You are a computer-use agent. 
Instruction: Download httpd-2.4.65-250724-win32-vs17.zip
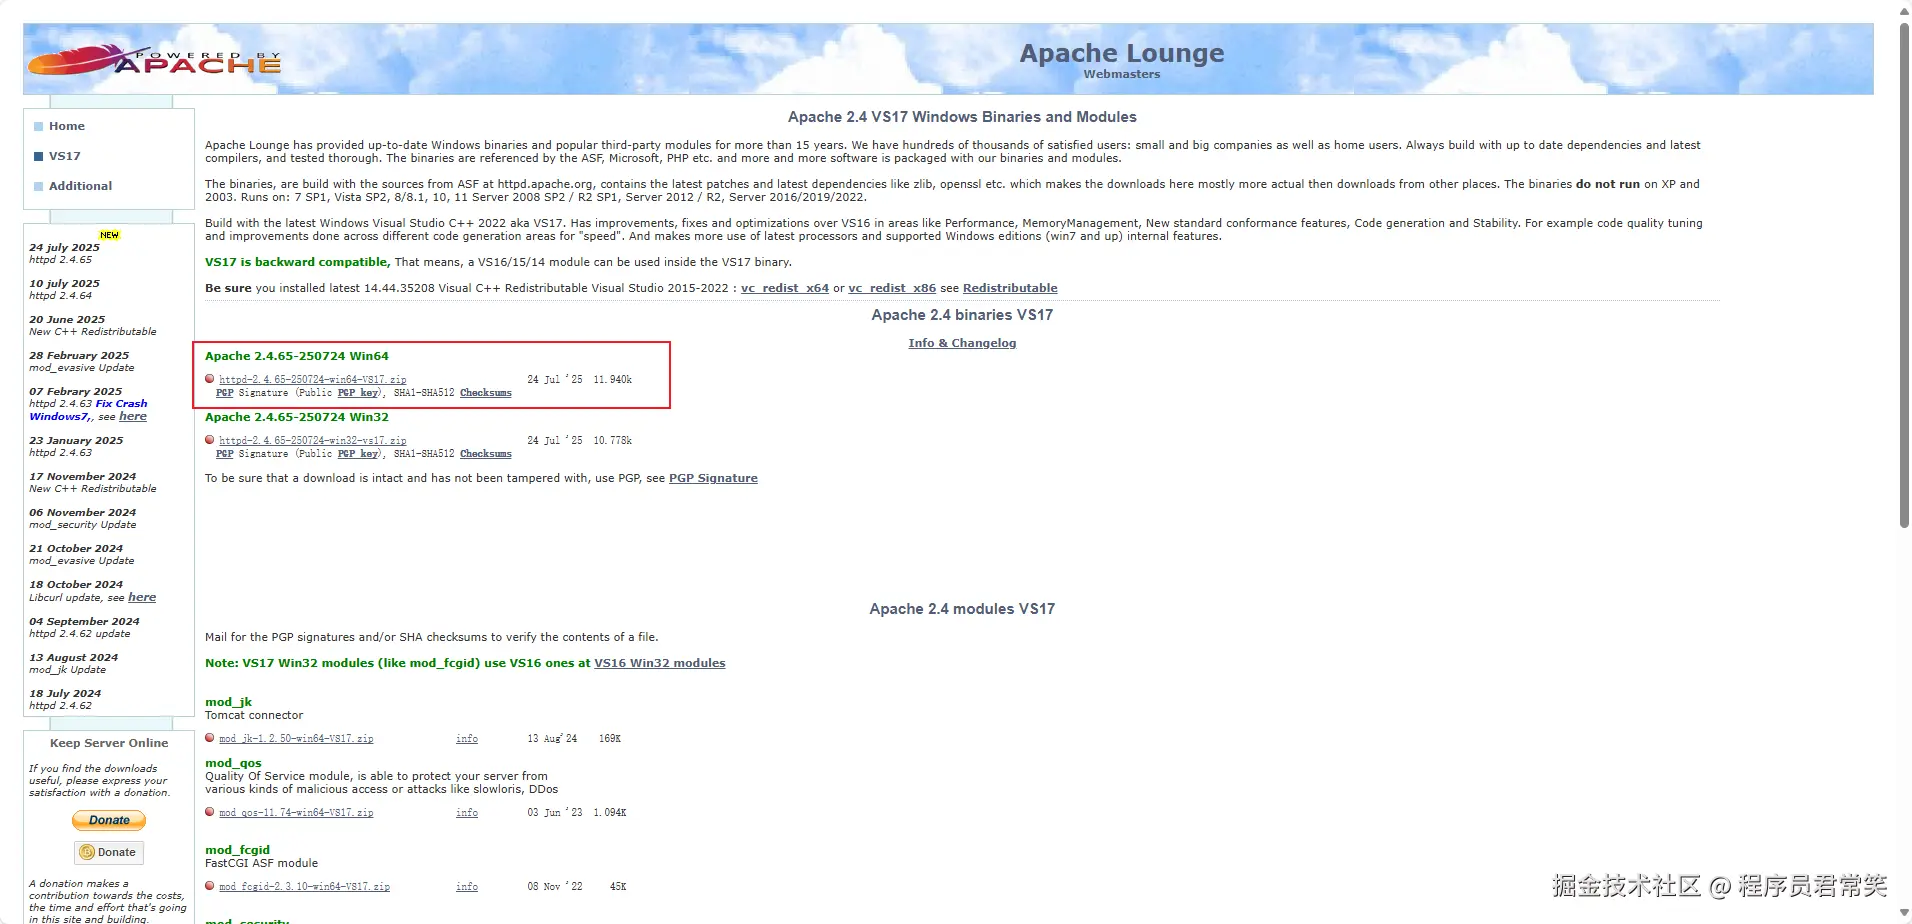pos(313,441)
